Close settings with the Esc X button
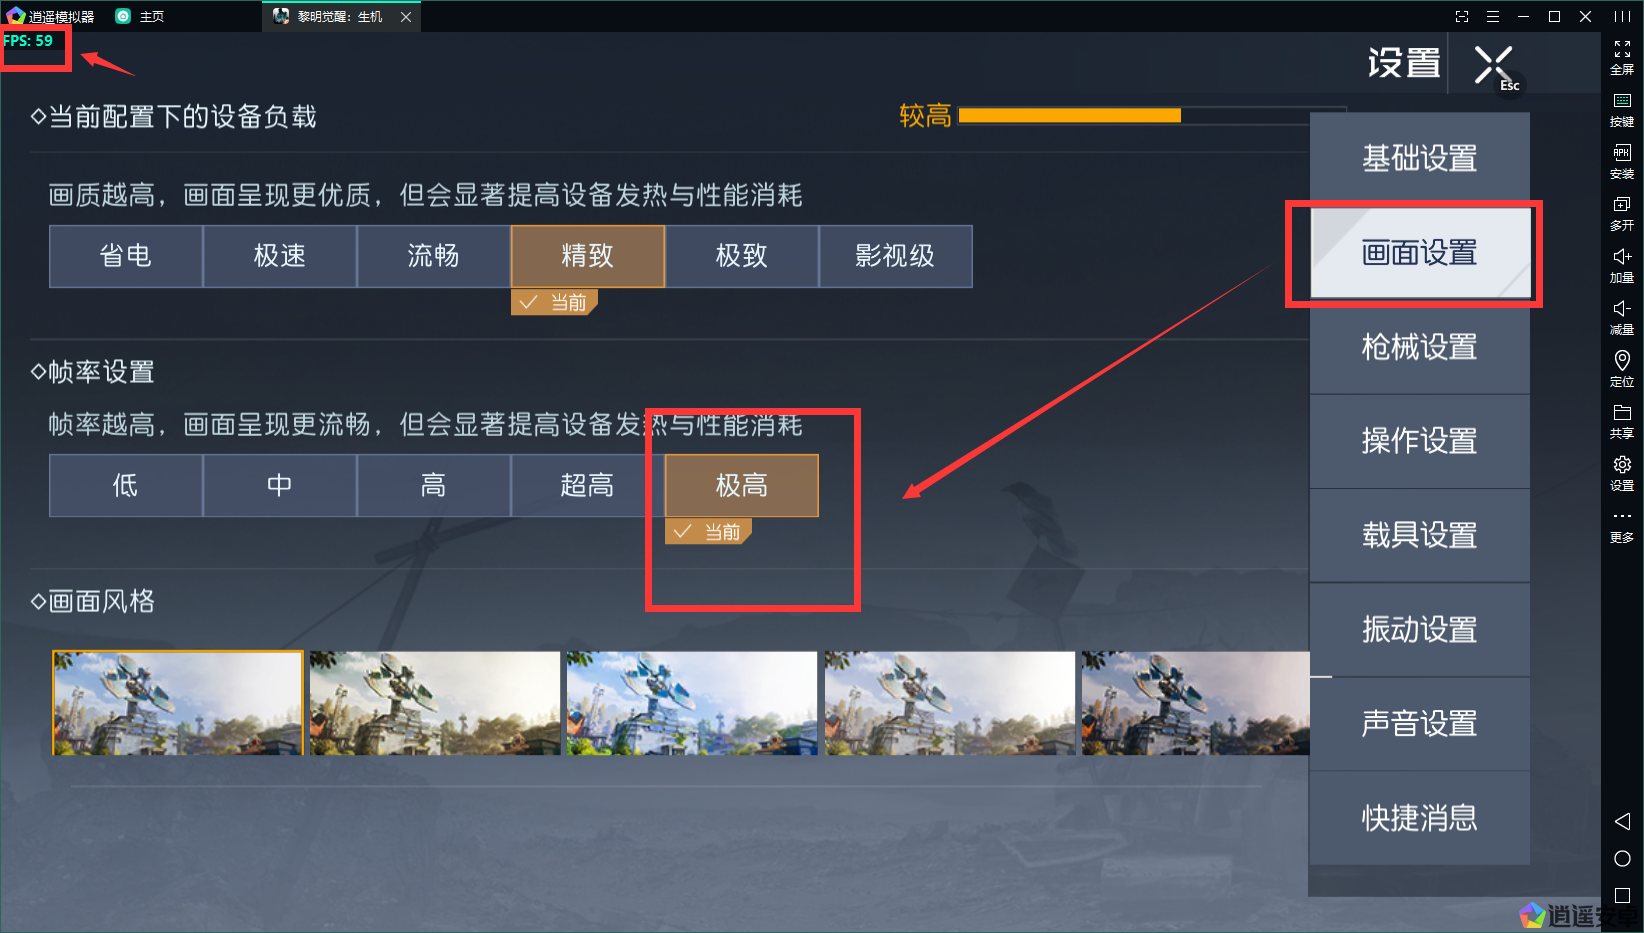Screen dimensions: 1644x933 tap(1494, 66)
